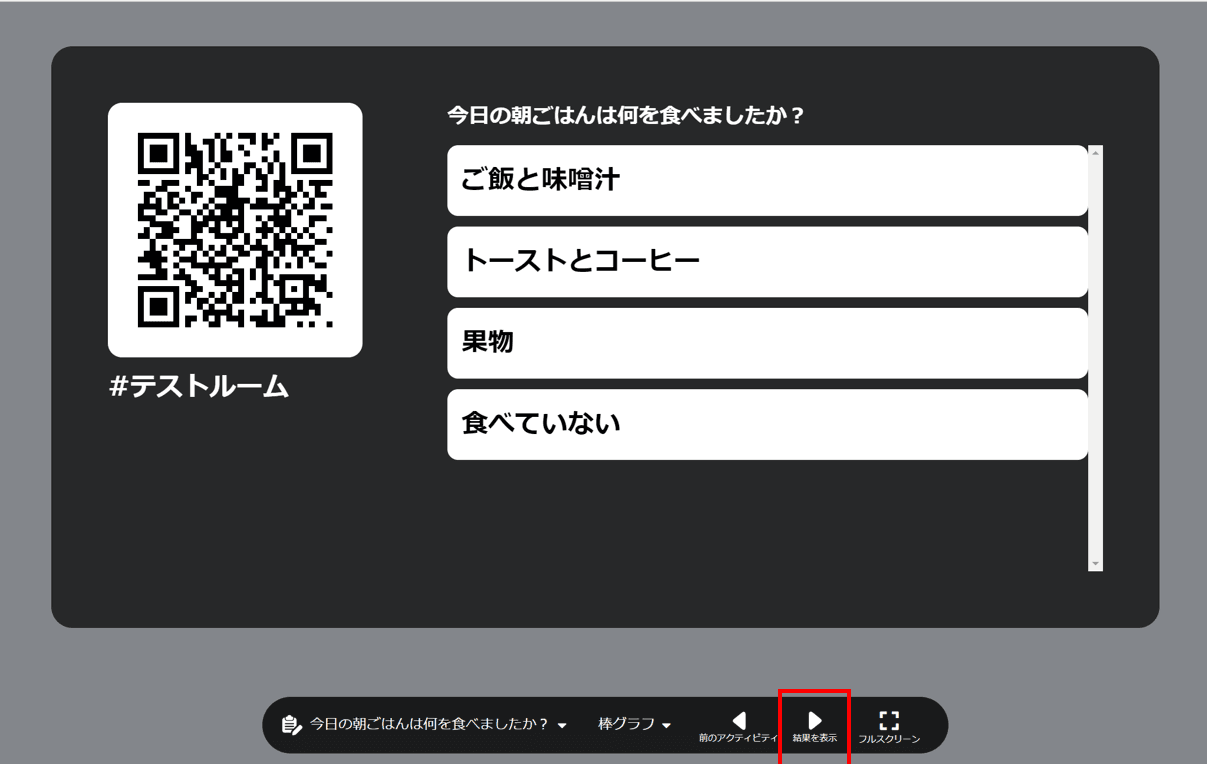Image resolution: width=1207 pixels, height=764 pixels.
Task: Enter フルスクリーン mode
Action: pyautogui.click(x=889, y=726)
